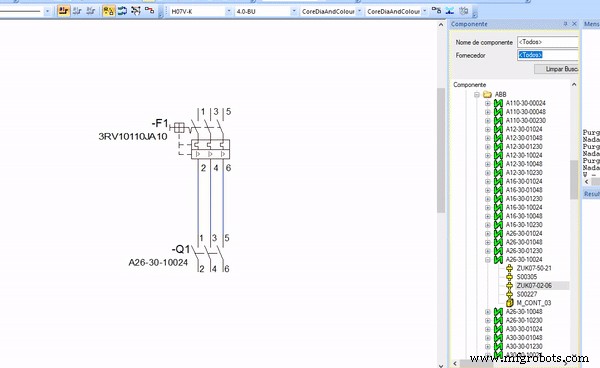Click the yellow highlighted connection mode icon
The width and height of the screenshot is (600, 368).
click(x=109, y=11)
